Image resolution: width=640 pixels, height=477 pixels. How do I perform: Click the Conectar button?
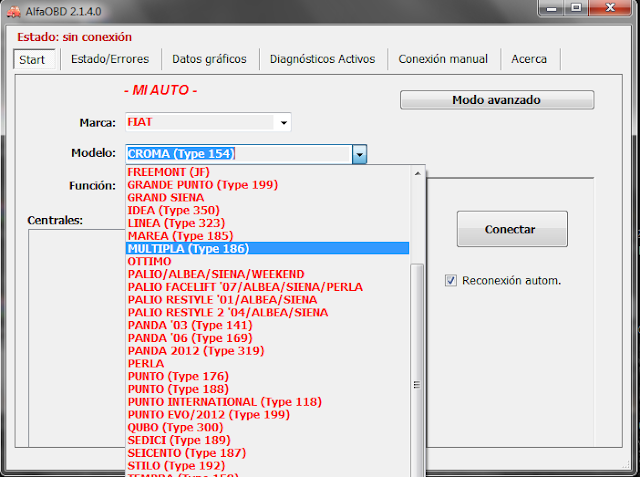(512, 229)
